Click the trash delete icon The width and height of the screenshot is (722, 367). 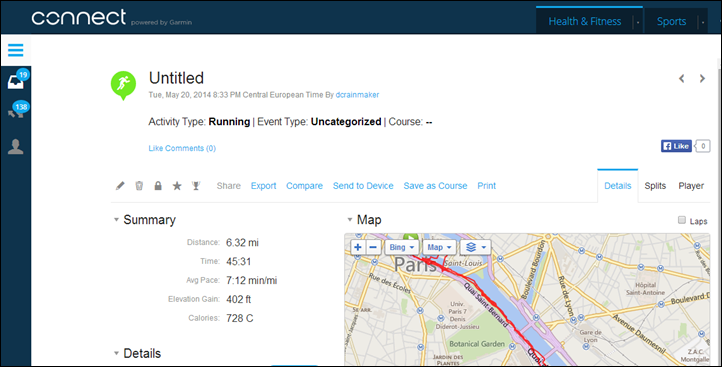(139, 186)
